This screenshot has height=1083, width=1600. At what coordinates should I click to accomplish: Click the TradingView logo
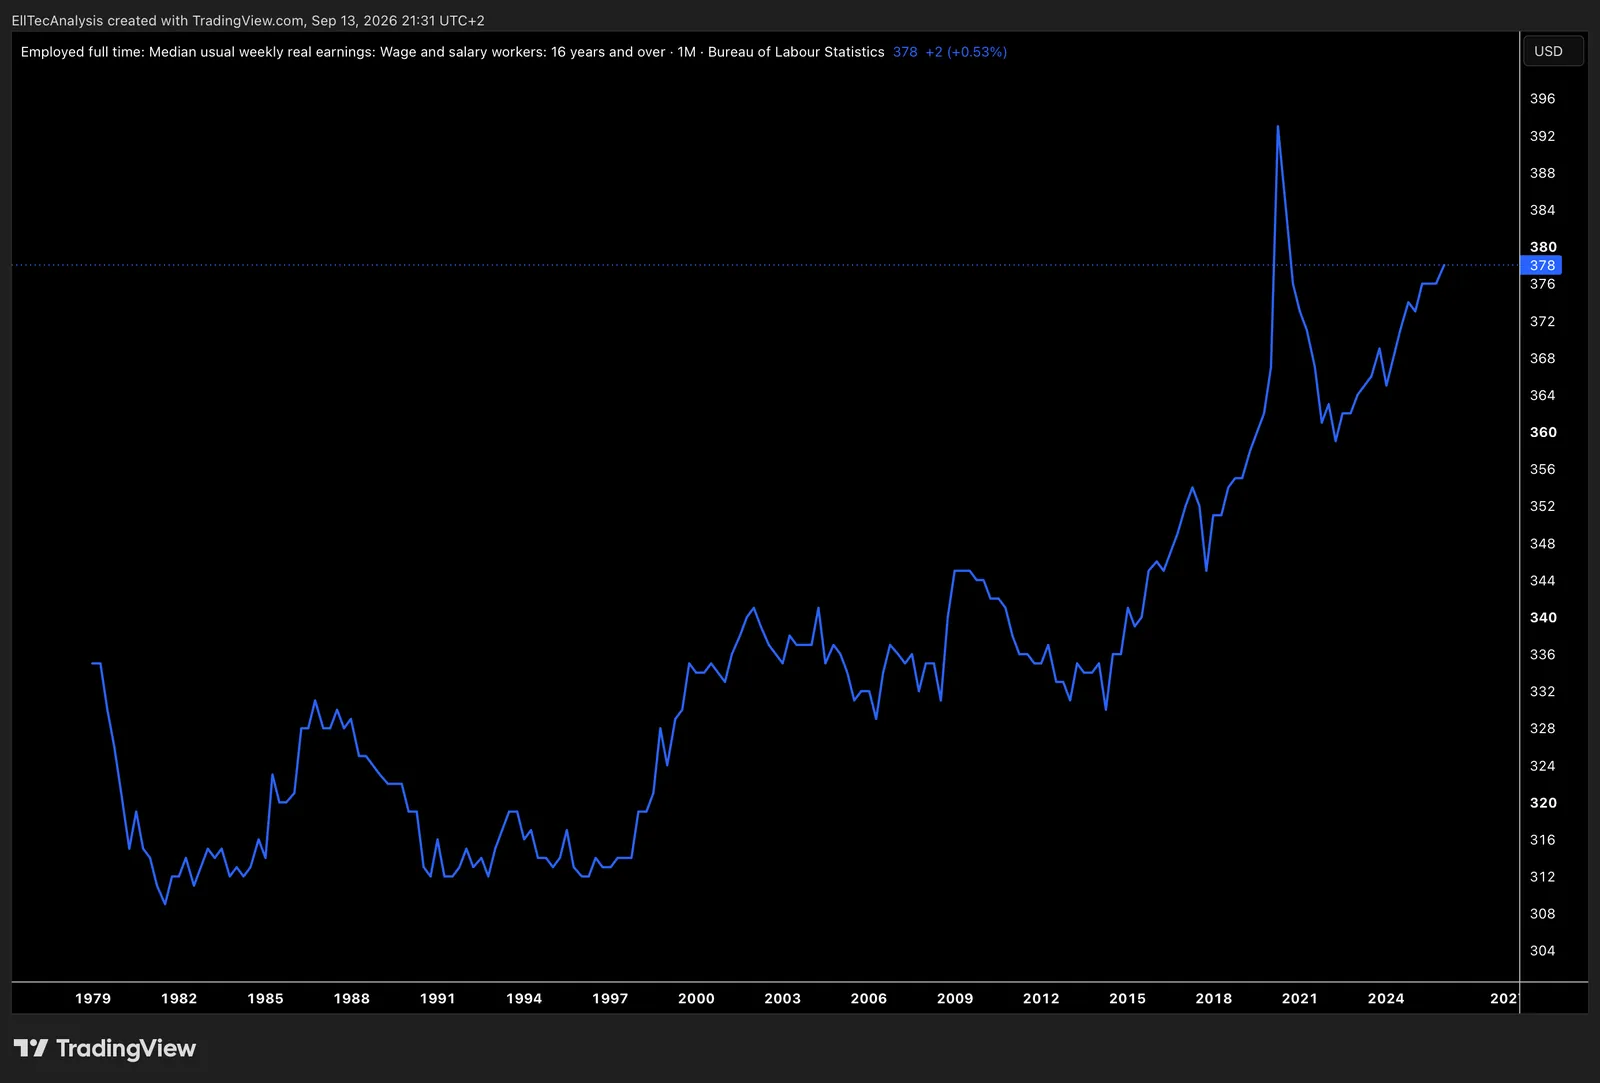pyautogui.click(x=105, y=1048)
